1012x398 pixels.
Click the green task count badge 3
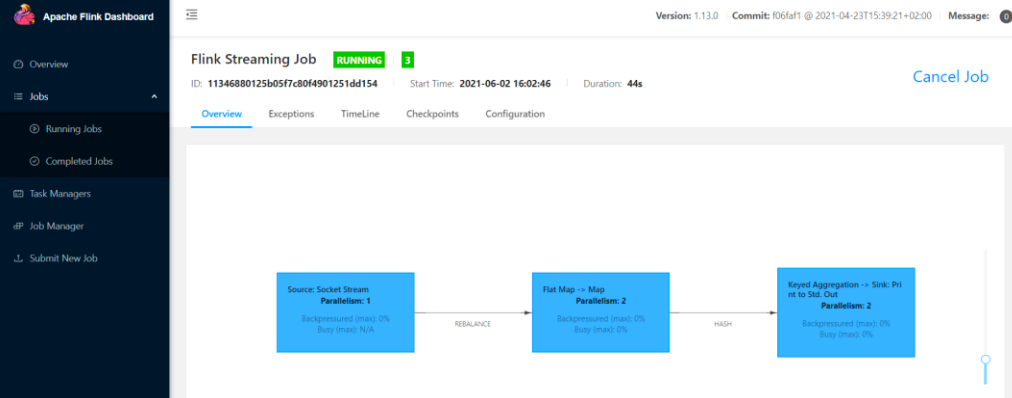[407, 60]
